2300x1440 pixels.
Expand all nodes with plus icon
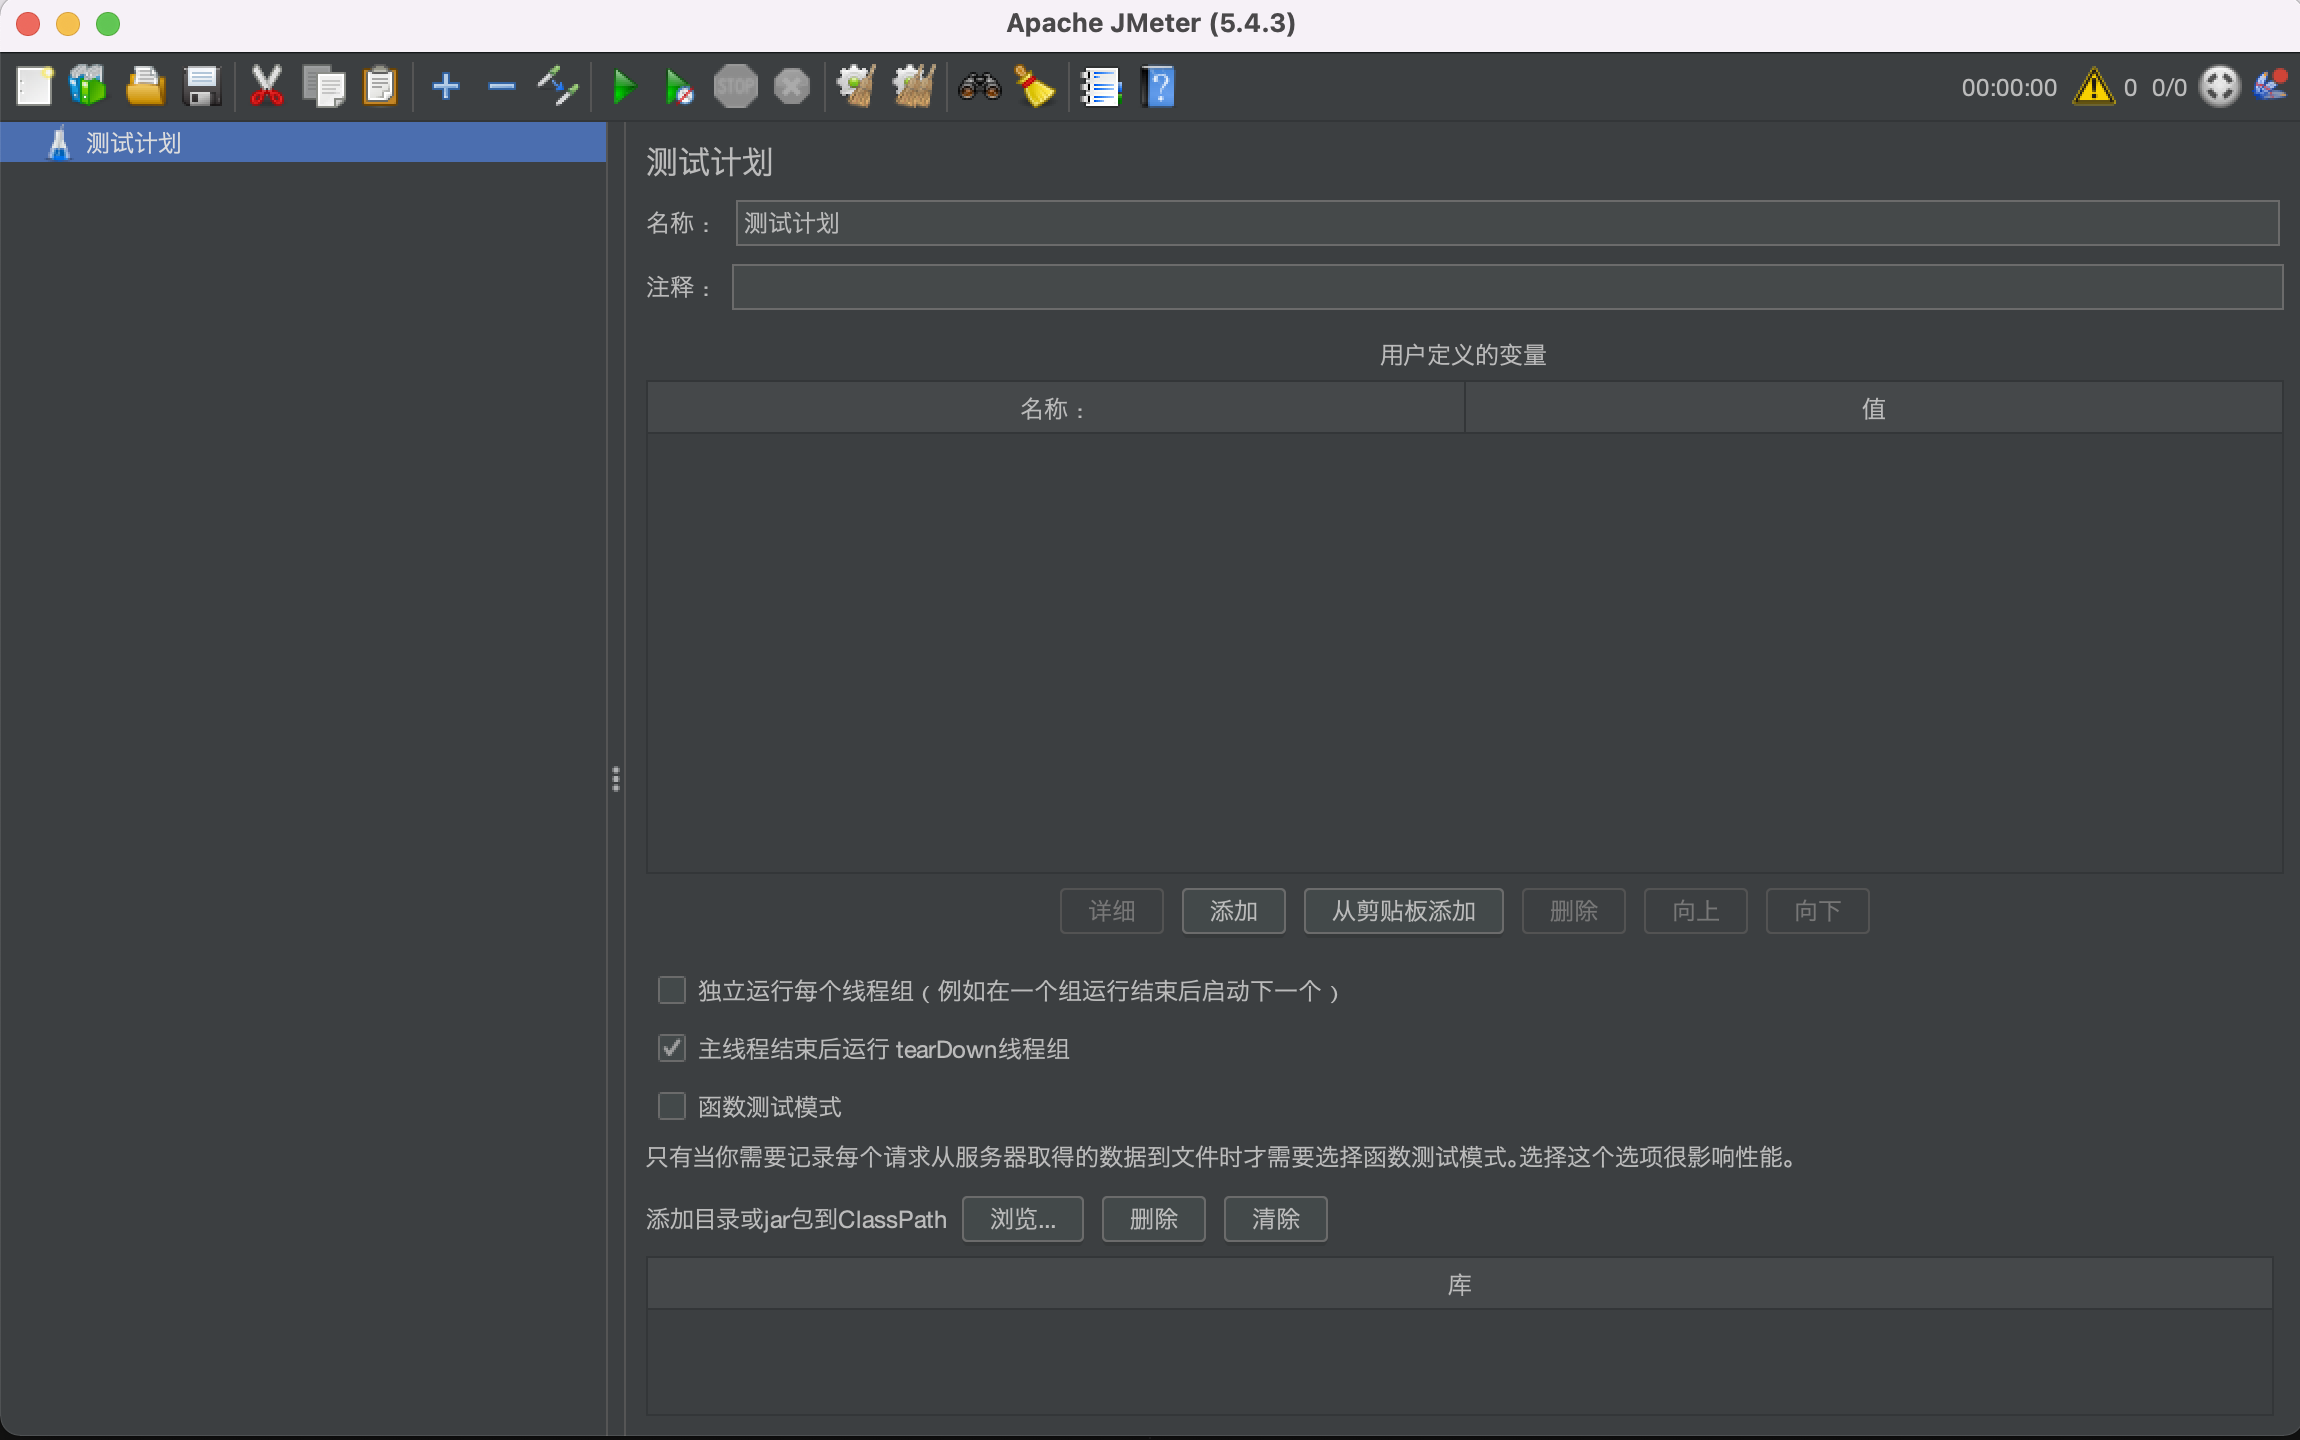446,87
